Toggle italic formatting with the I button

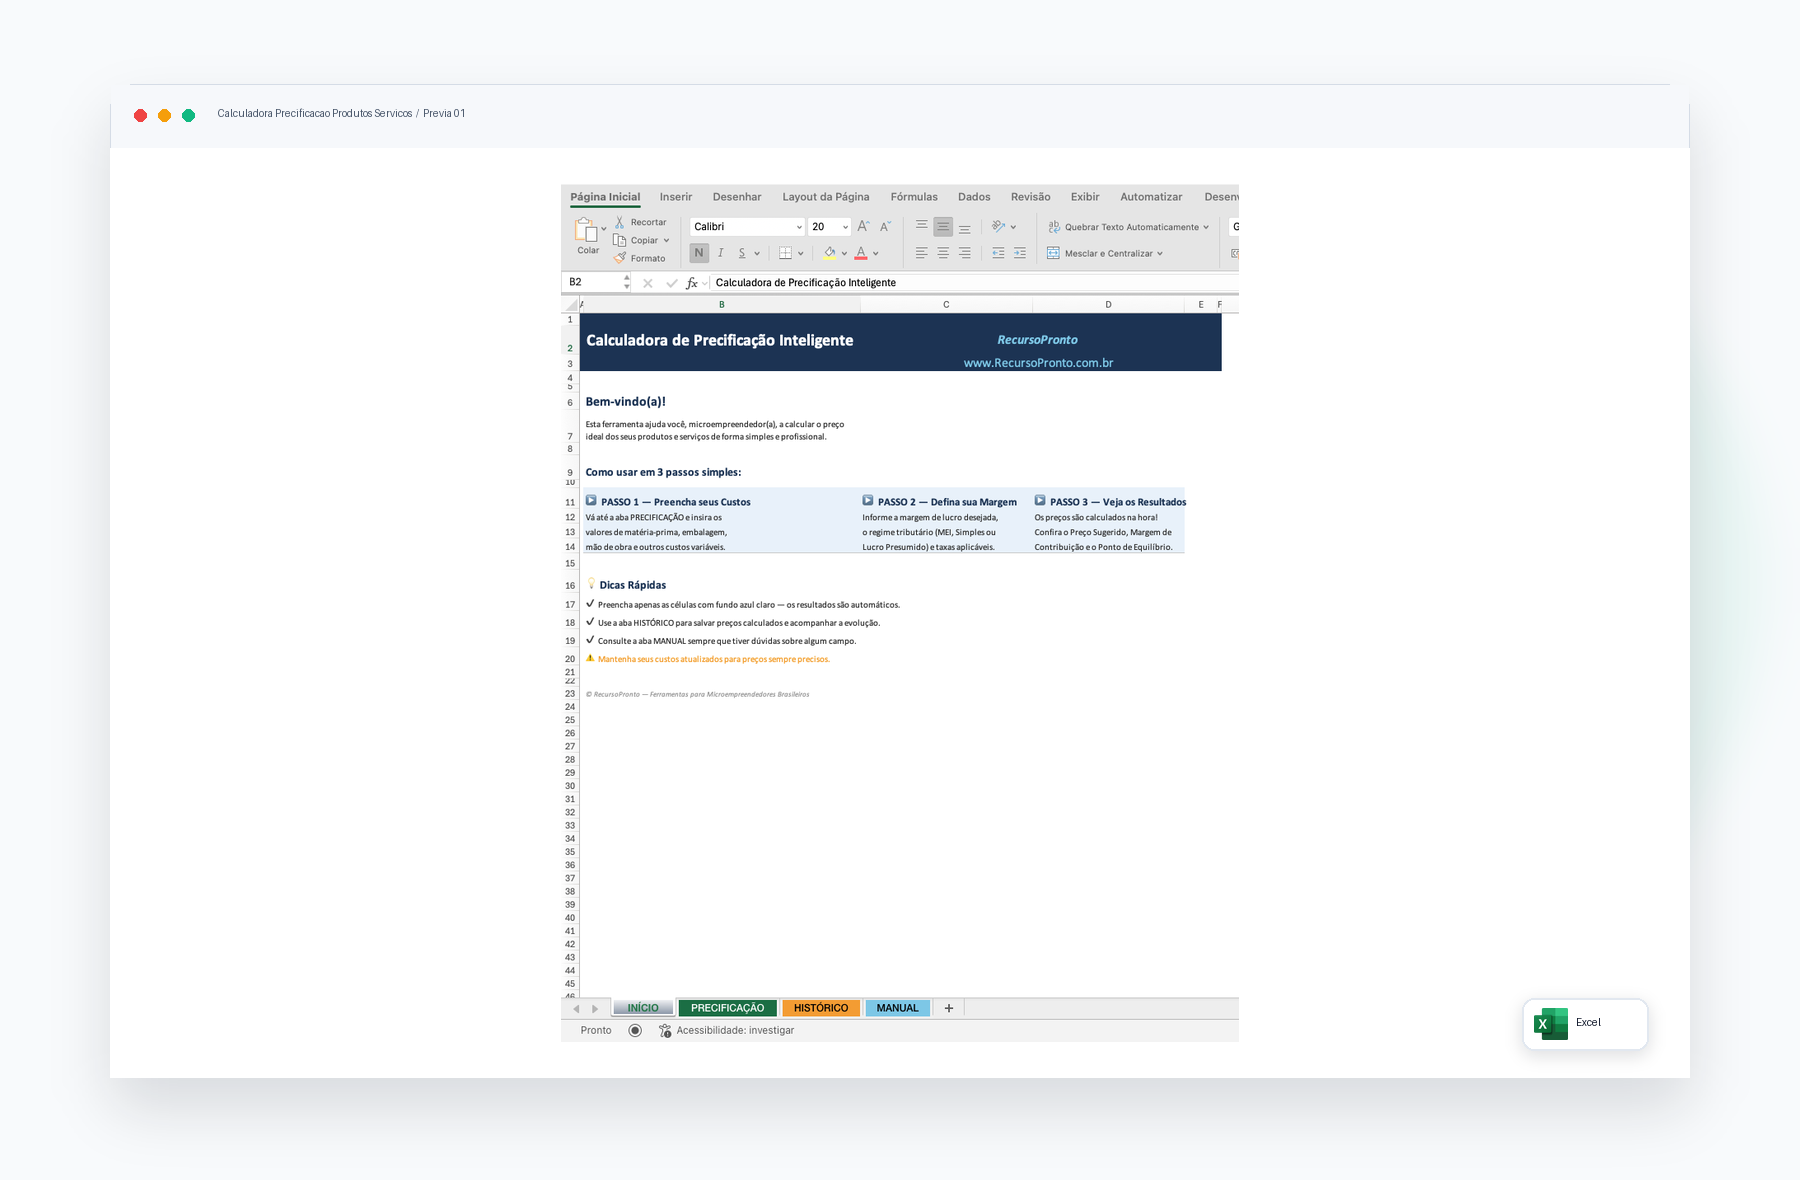click(x=720, y=253)
